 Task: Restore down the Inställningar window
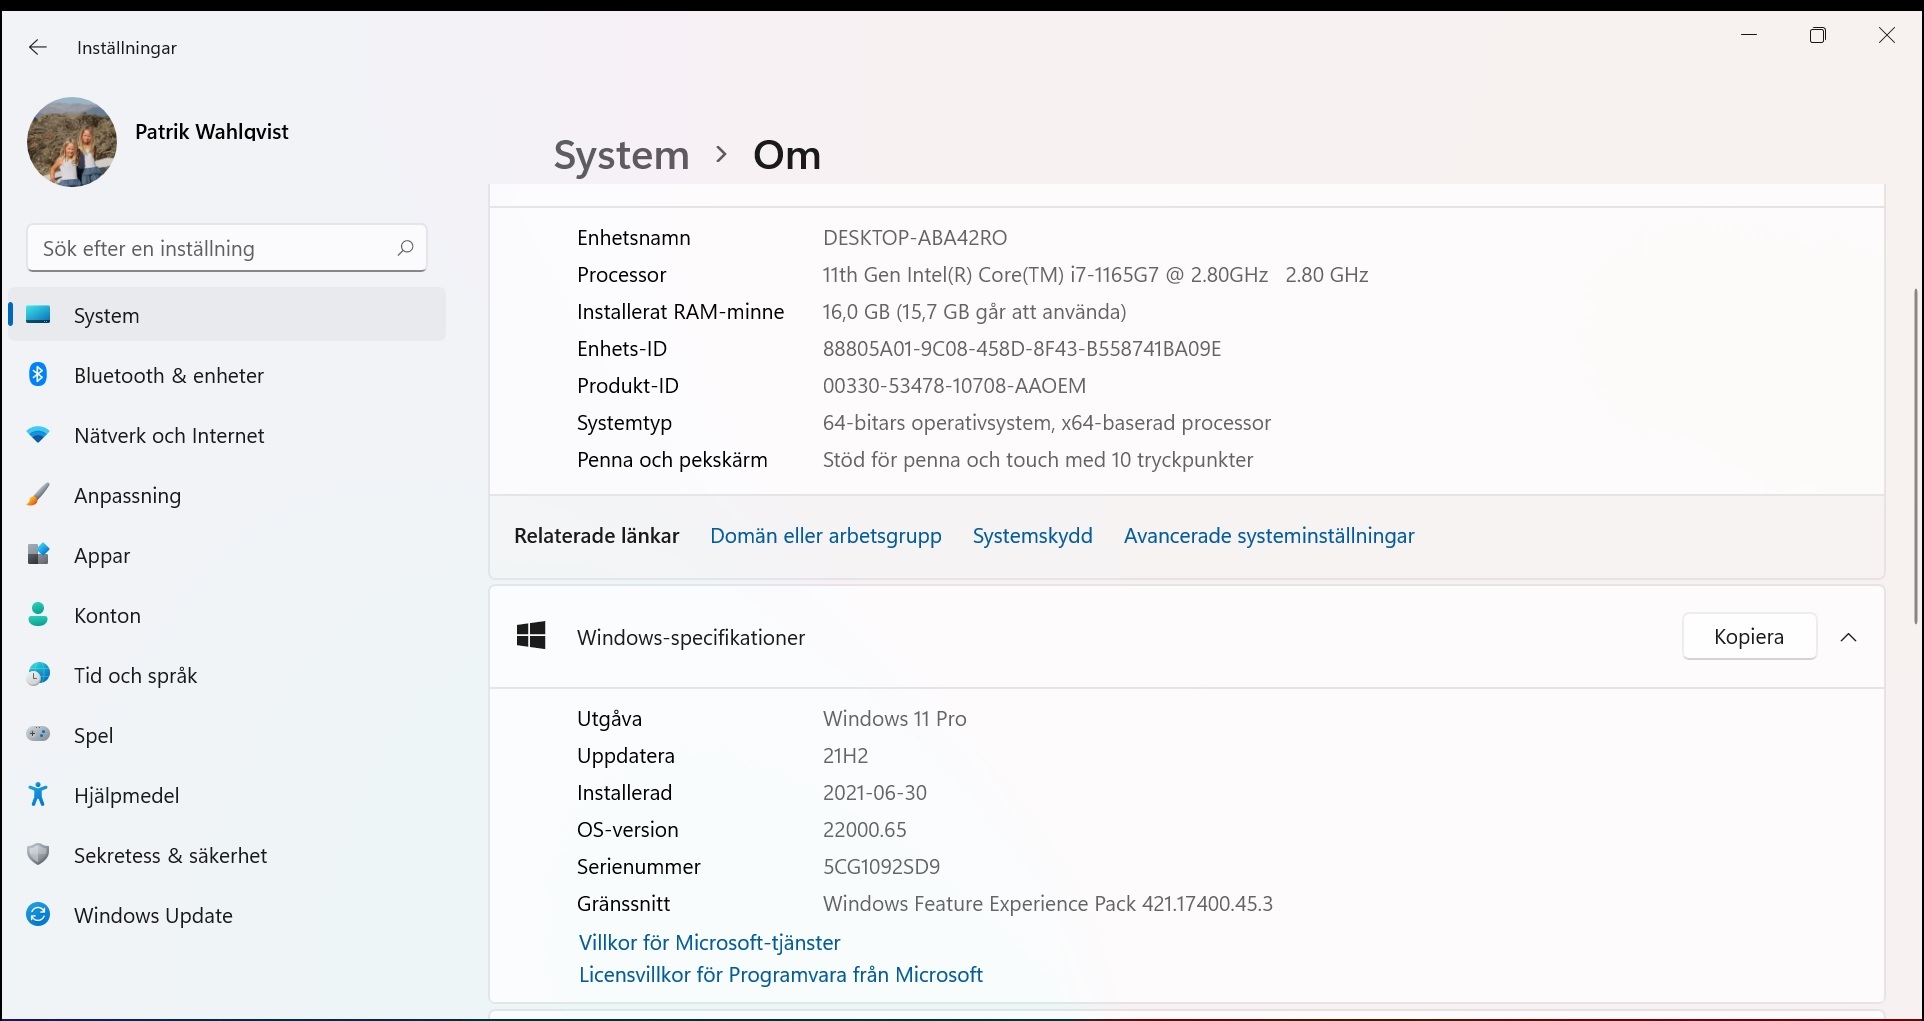(x=1818, y=35)
